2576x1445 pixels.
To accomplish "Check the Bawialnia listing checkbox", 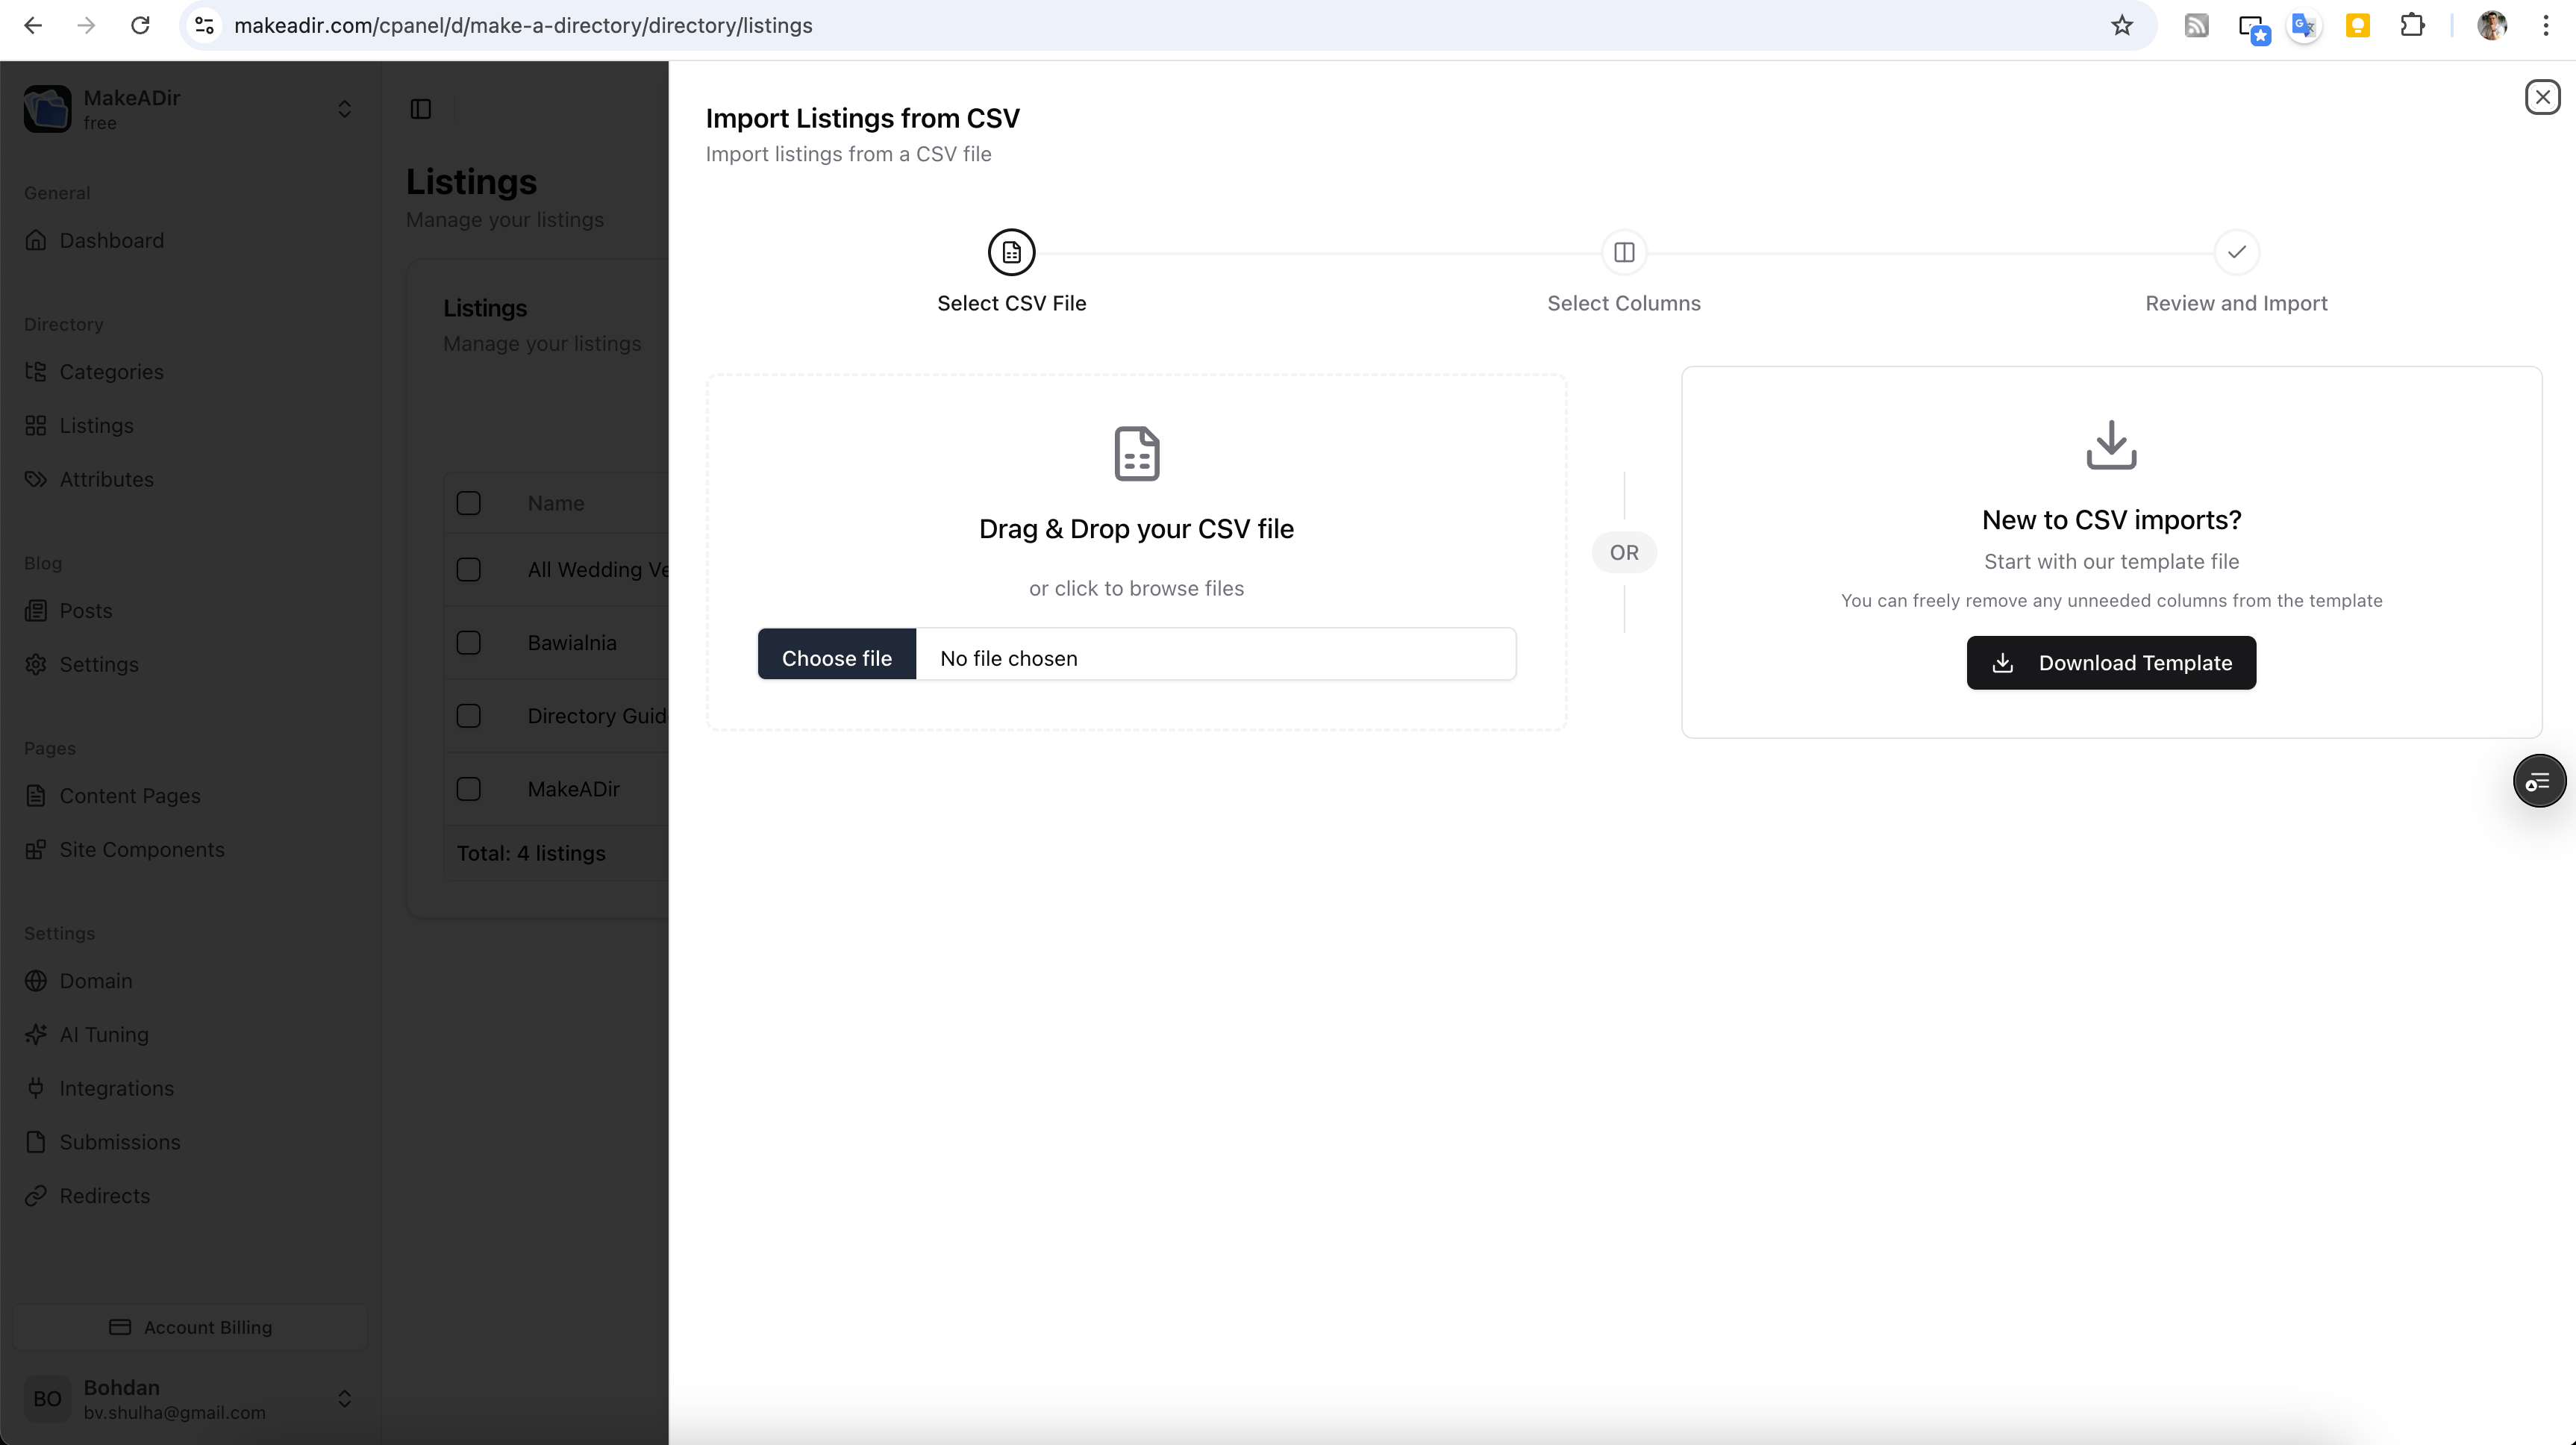I will pyautogui.click(x=468, y=643).
